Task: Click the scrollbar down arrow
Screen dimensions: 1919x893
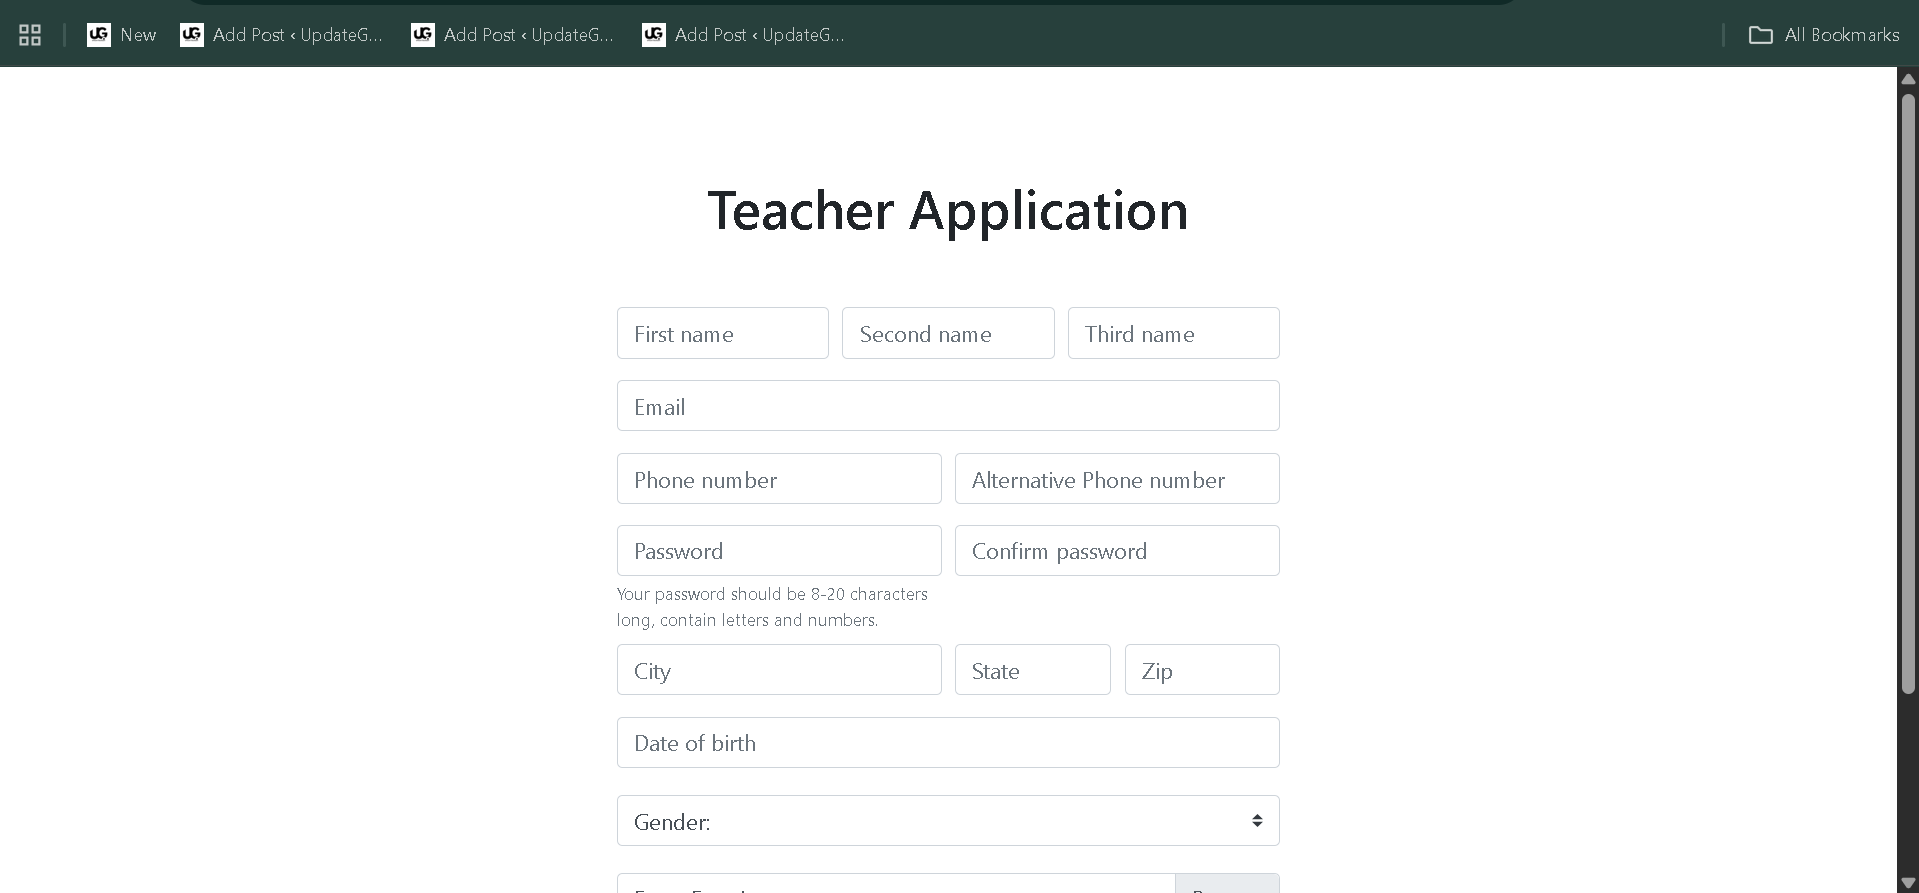Action: (x=1908, y=882)
